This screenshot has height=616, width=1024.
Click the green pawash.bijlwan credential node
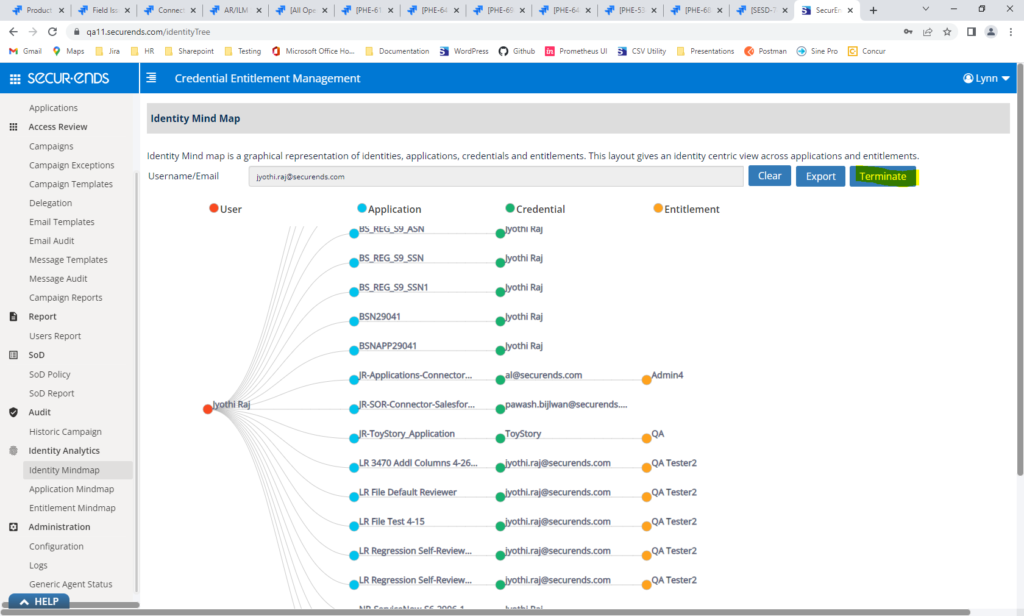tap(500, 409)
